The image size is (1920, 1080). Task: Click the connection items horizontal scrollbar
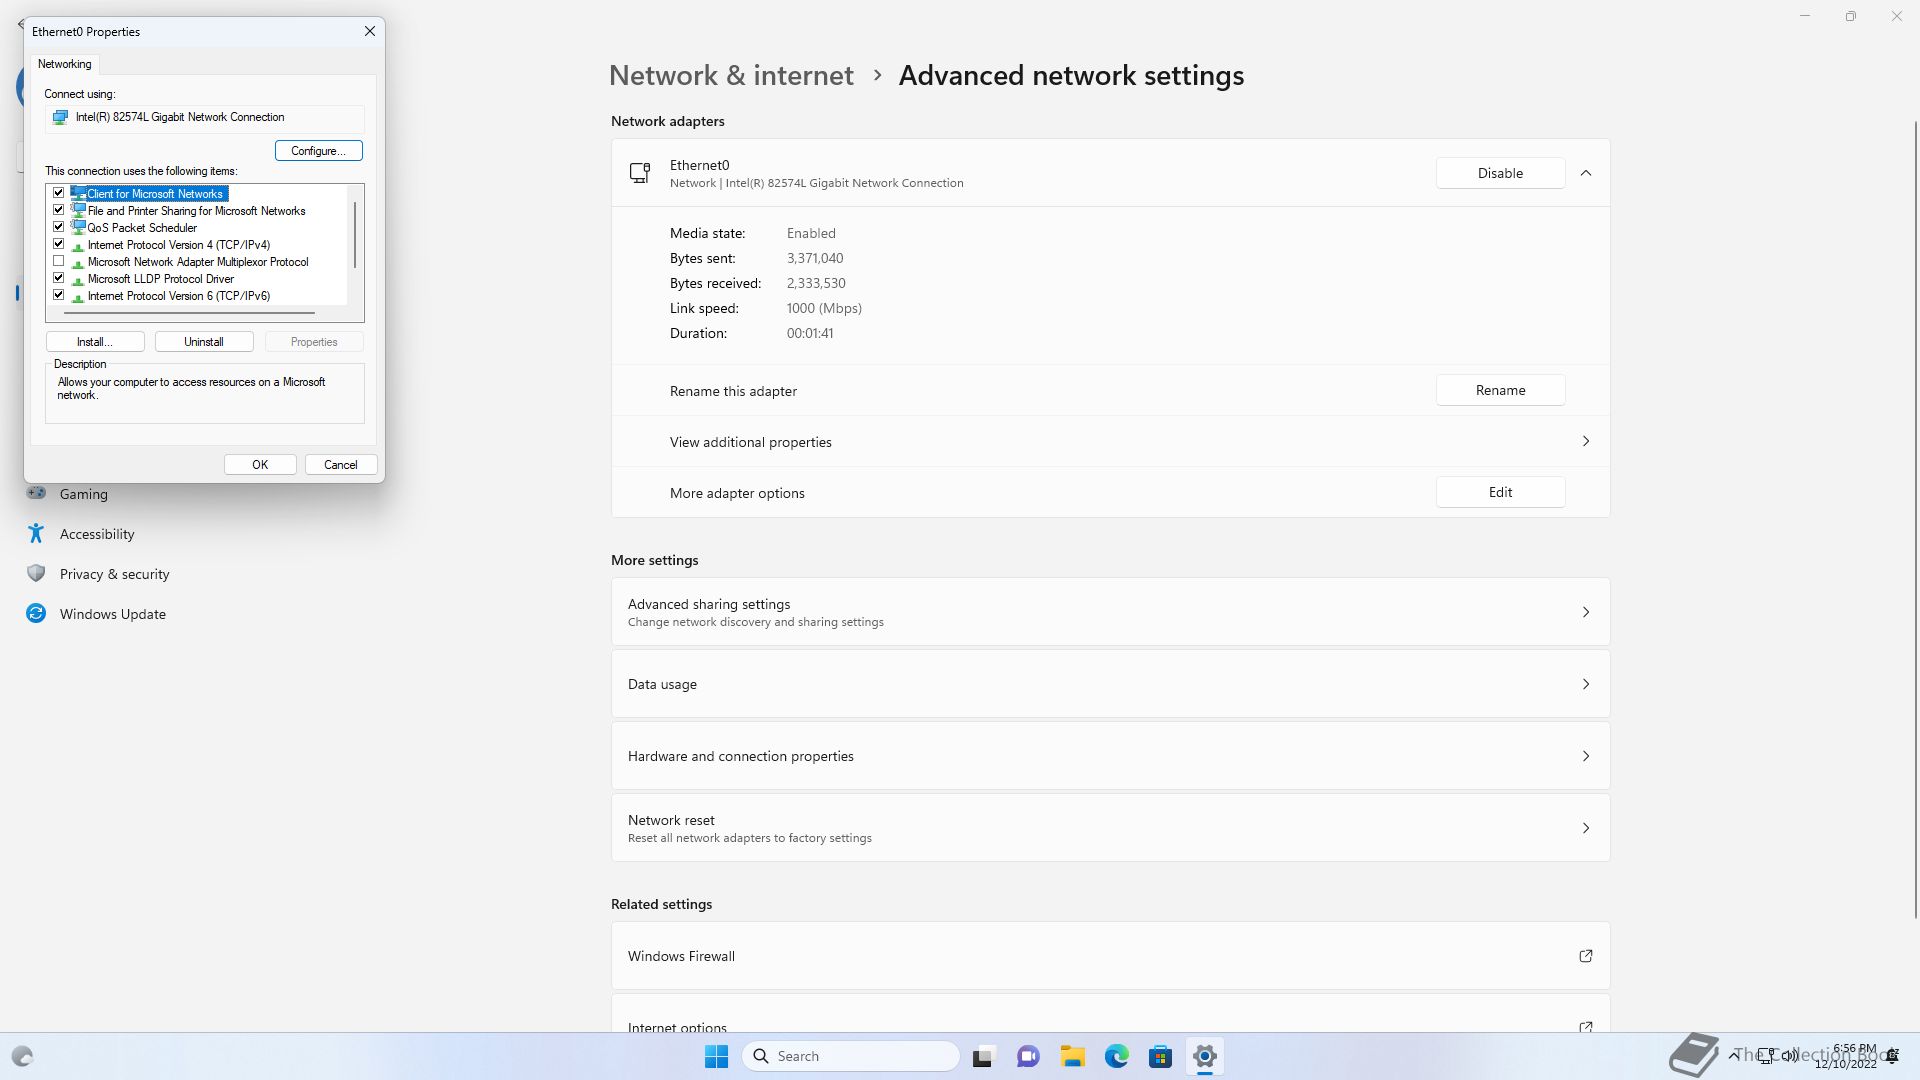189,313
